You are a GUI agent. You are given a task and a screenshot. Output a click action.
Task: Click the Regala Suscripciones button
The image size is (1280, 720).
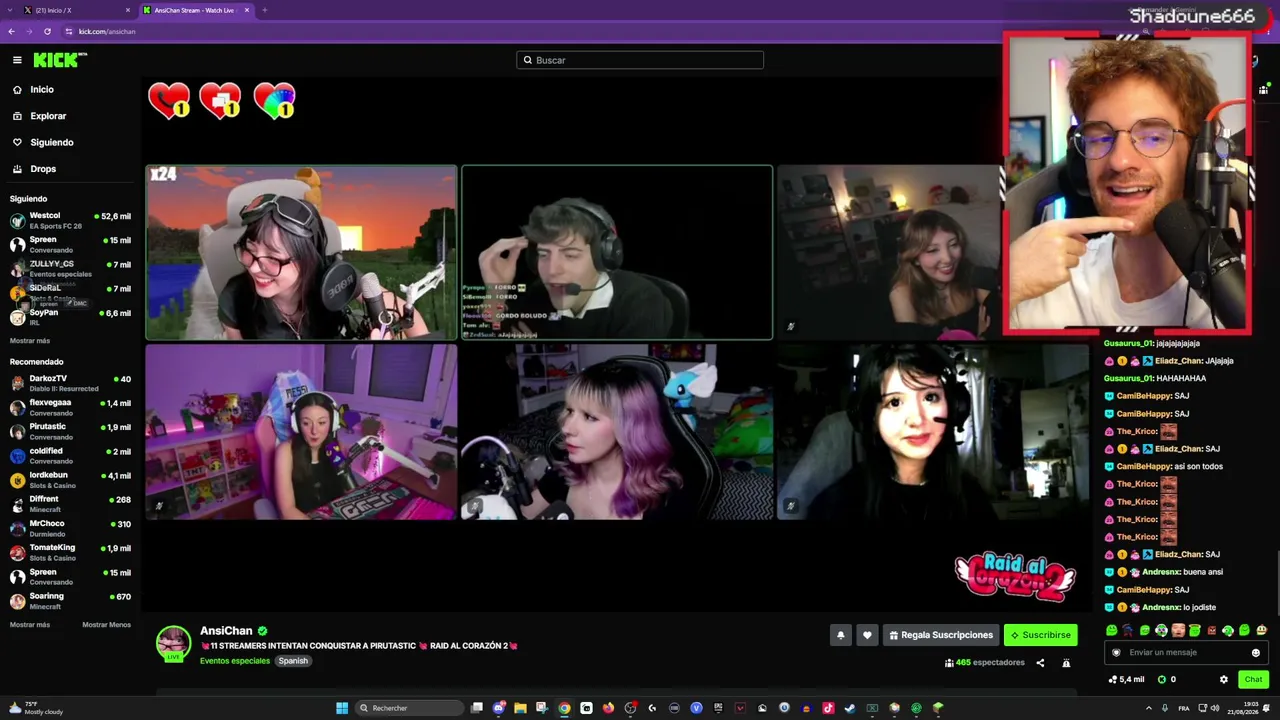click(941, 635)
